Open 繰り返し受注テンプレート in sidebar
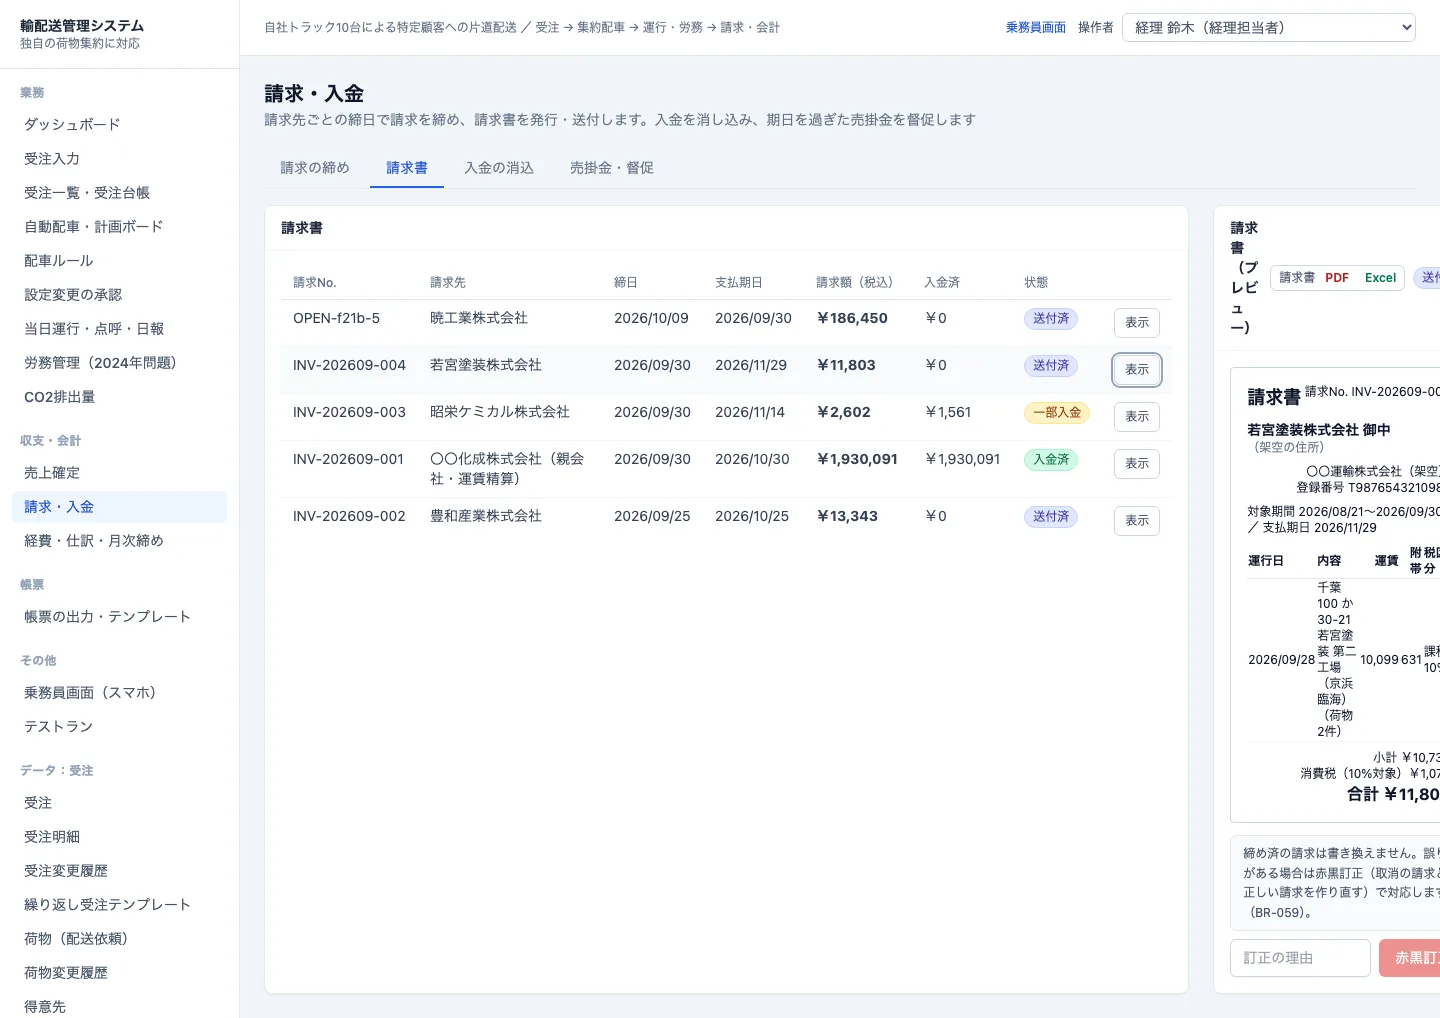1440x1018 pixels. (120, 904)
